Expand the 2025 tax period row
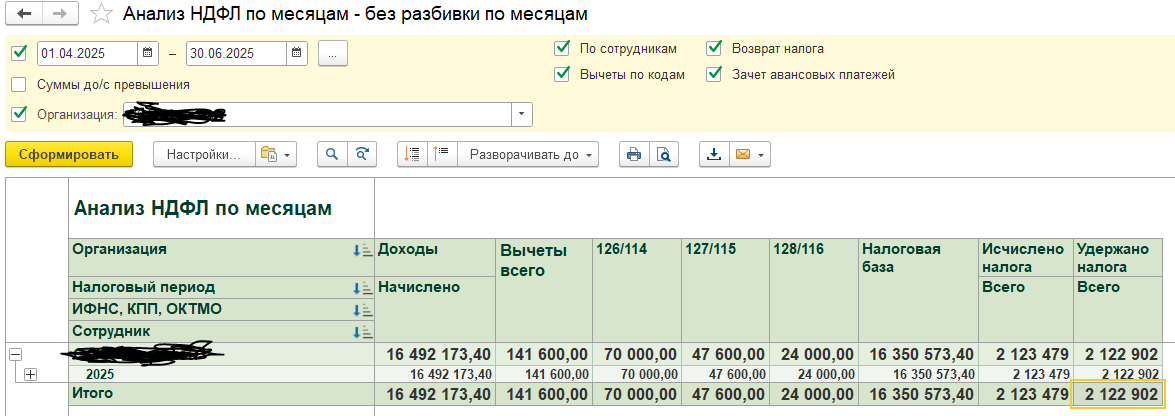 tap(30, 374)
